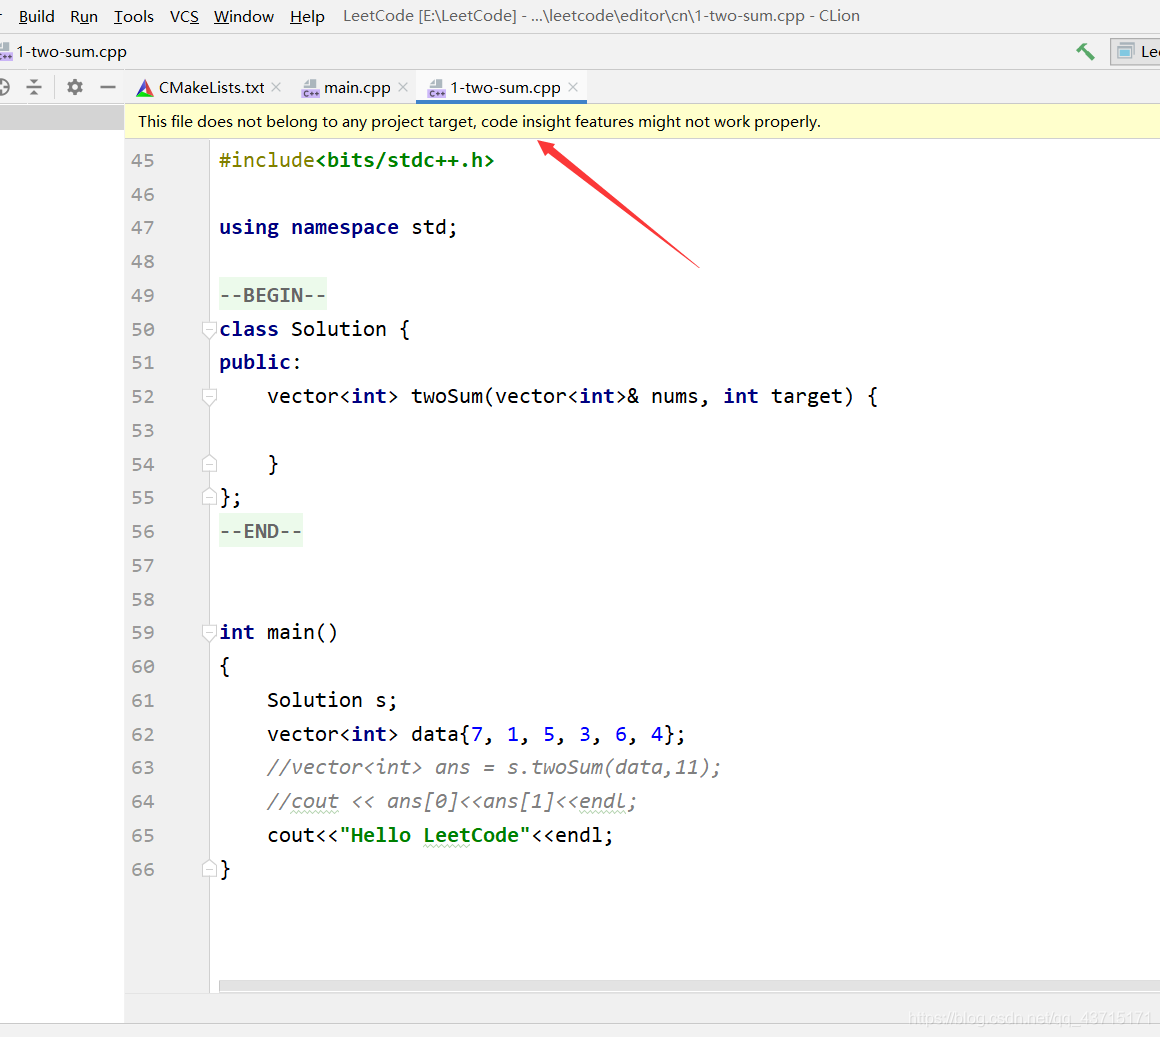Click the fold end marker at line 66

click(209, 869)
